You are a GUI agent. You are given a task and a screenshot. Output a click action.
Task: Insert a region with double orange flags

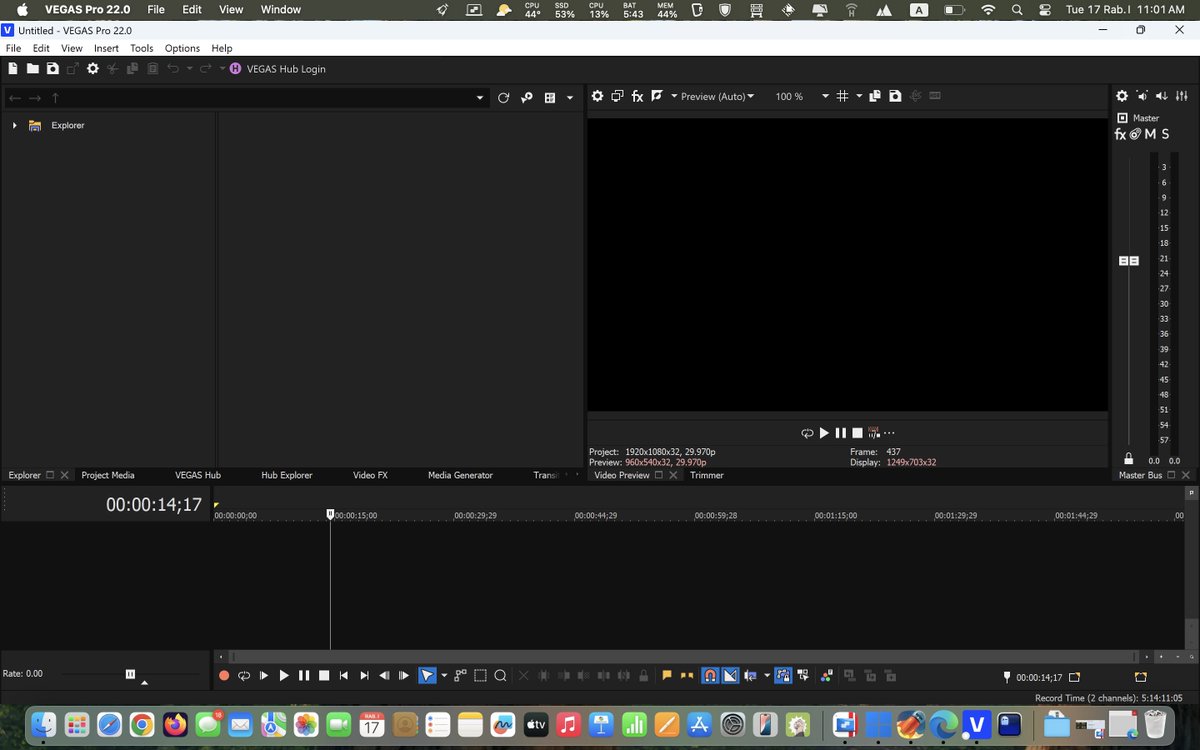[x=687, y=676]
